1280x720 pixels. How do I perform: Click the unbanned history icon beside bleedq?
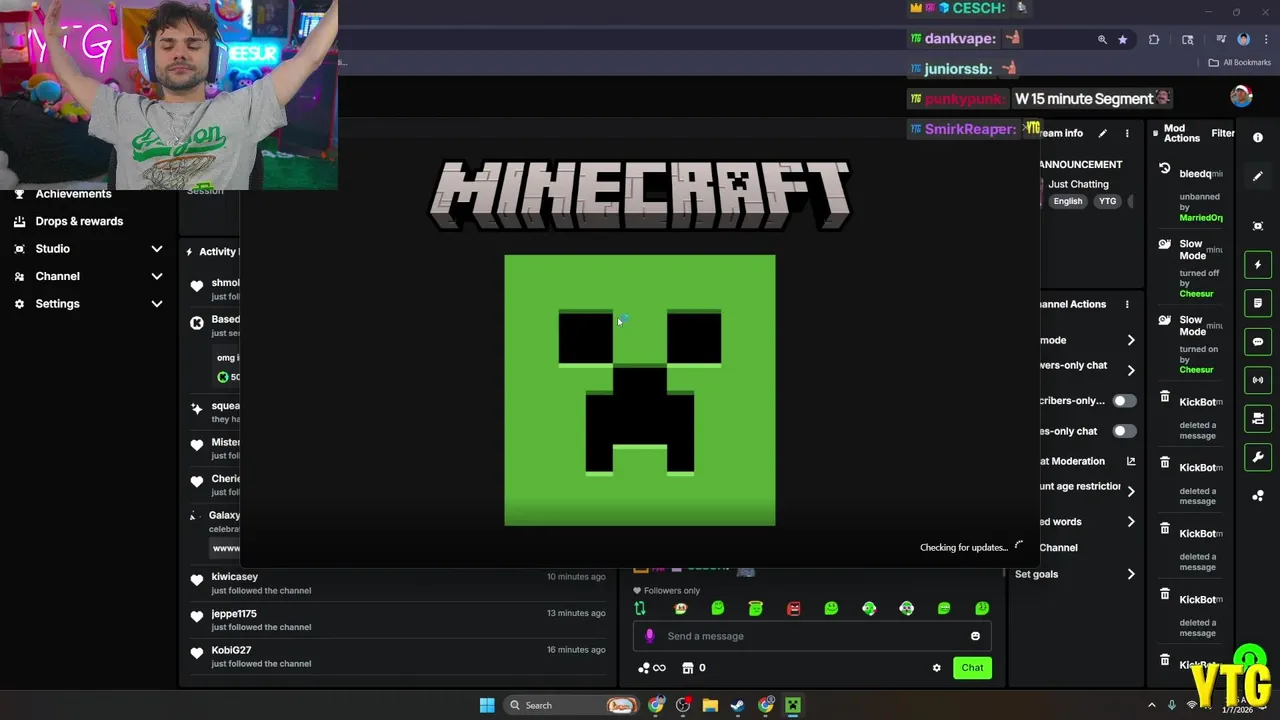pyautogui.click(x=1165, y=169)
